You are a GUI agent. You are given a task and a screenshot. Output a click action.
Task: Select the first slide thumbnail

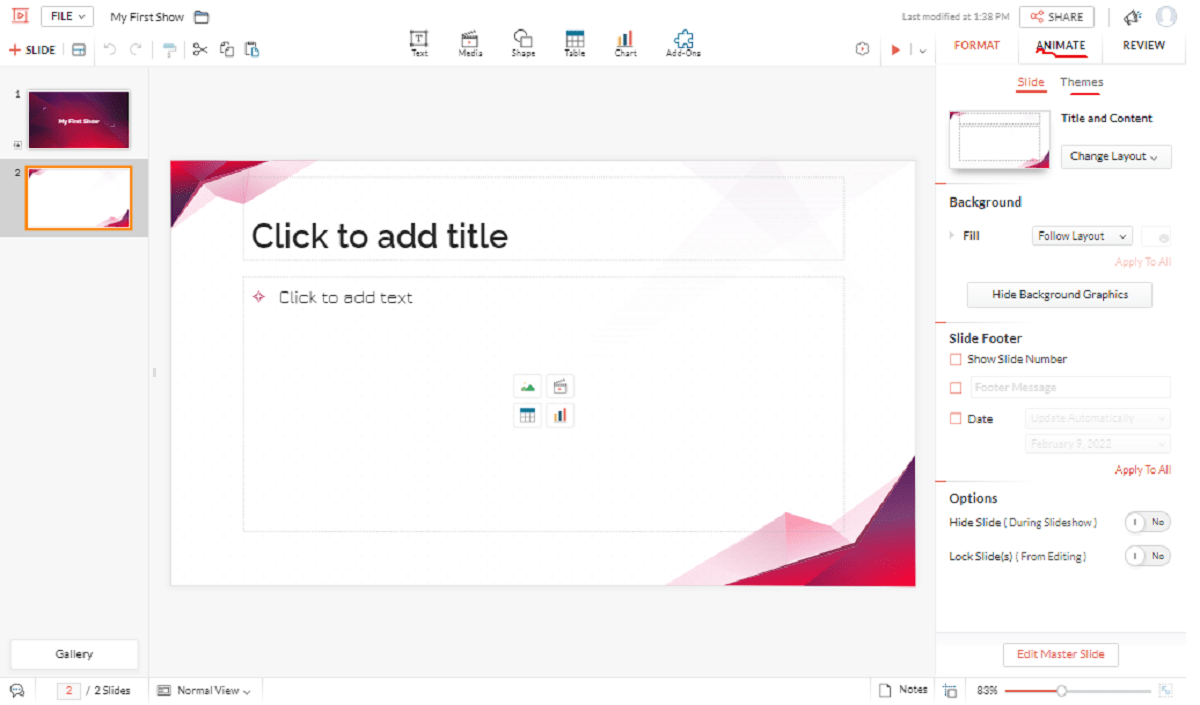(78, 118)
